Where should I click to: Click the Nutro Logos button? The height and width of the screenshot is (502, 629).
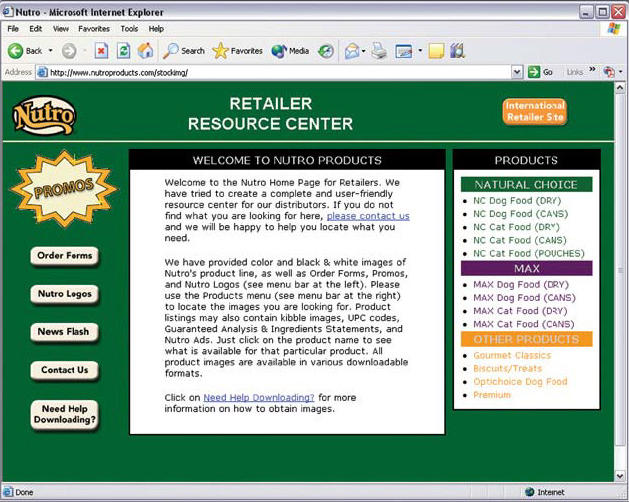(x=65, y=294)
